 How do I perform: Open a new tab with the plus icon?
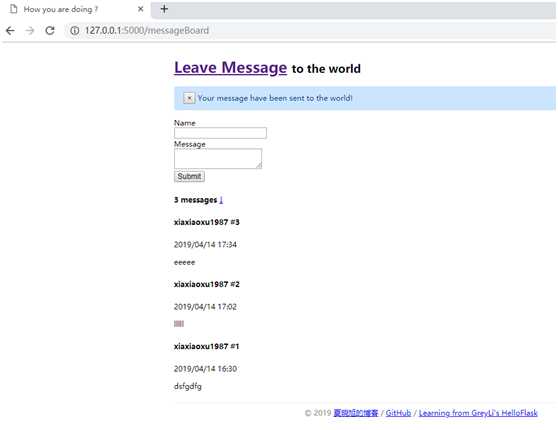[x=164, y=9]
